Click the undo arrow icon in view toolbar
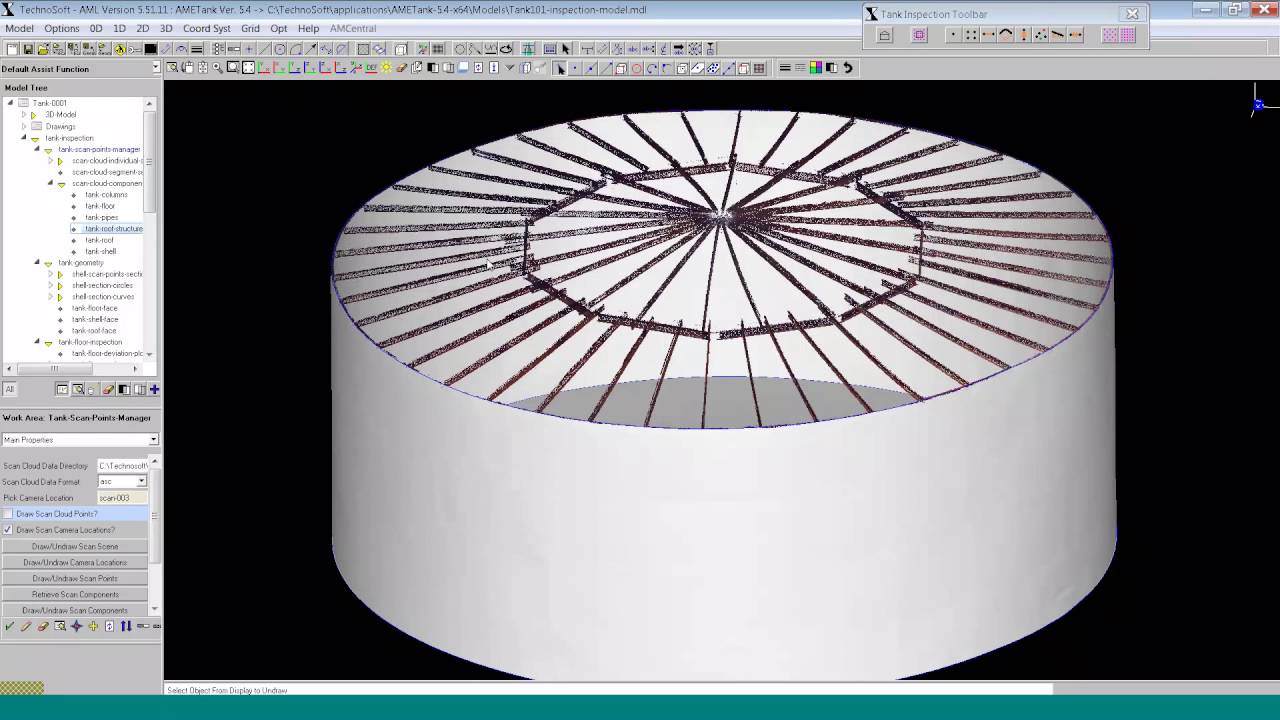The height and width of the screenshot is (720, 1280). [x=848, y=68]
